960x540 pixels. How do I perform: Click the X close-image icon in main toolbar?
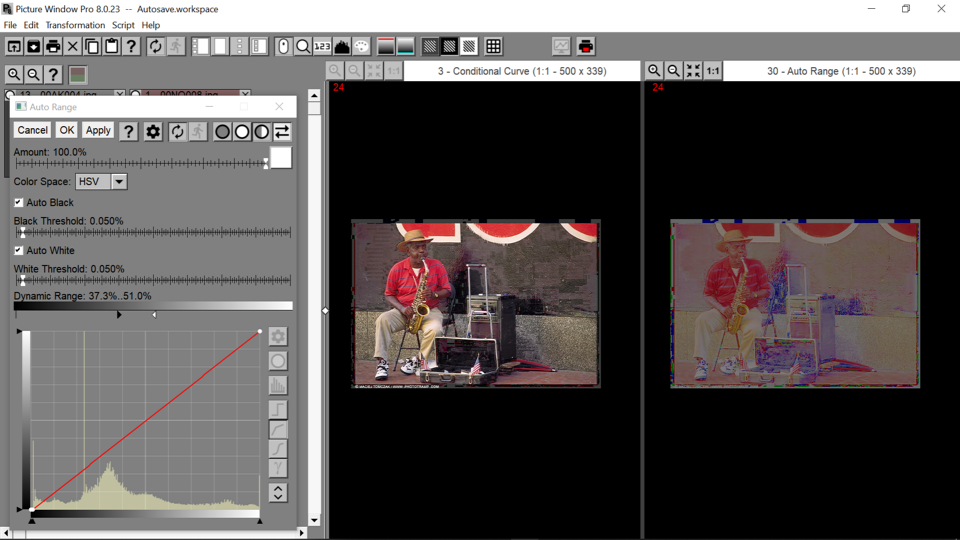(72, 47)
